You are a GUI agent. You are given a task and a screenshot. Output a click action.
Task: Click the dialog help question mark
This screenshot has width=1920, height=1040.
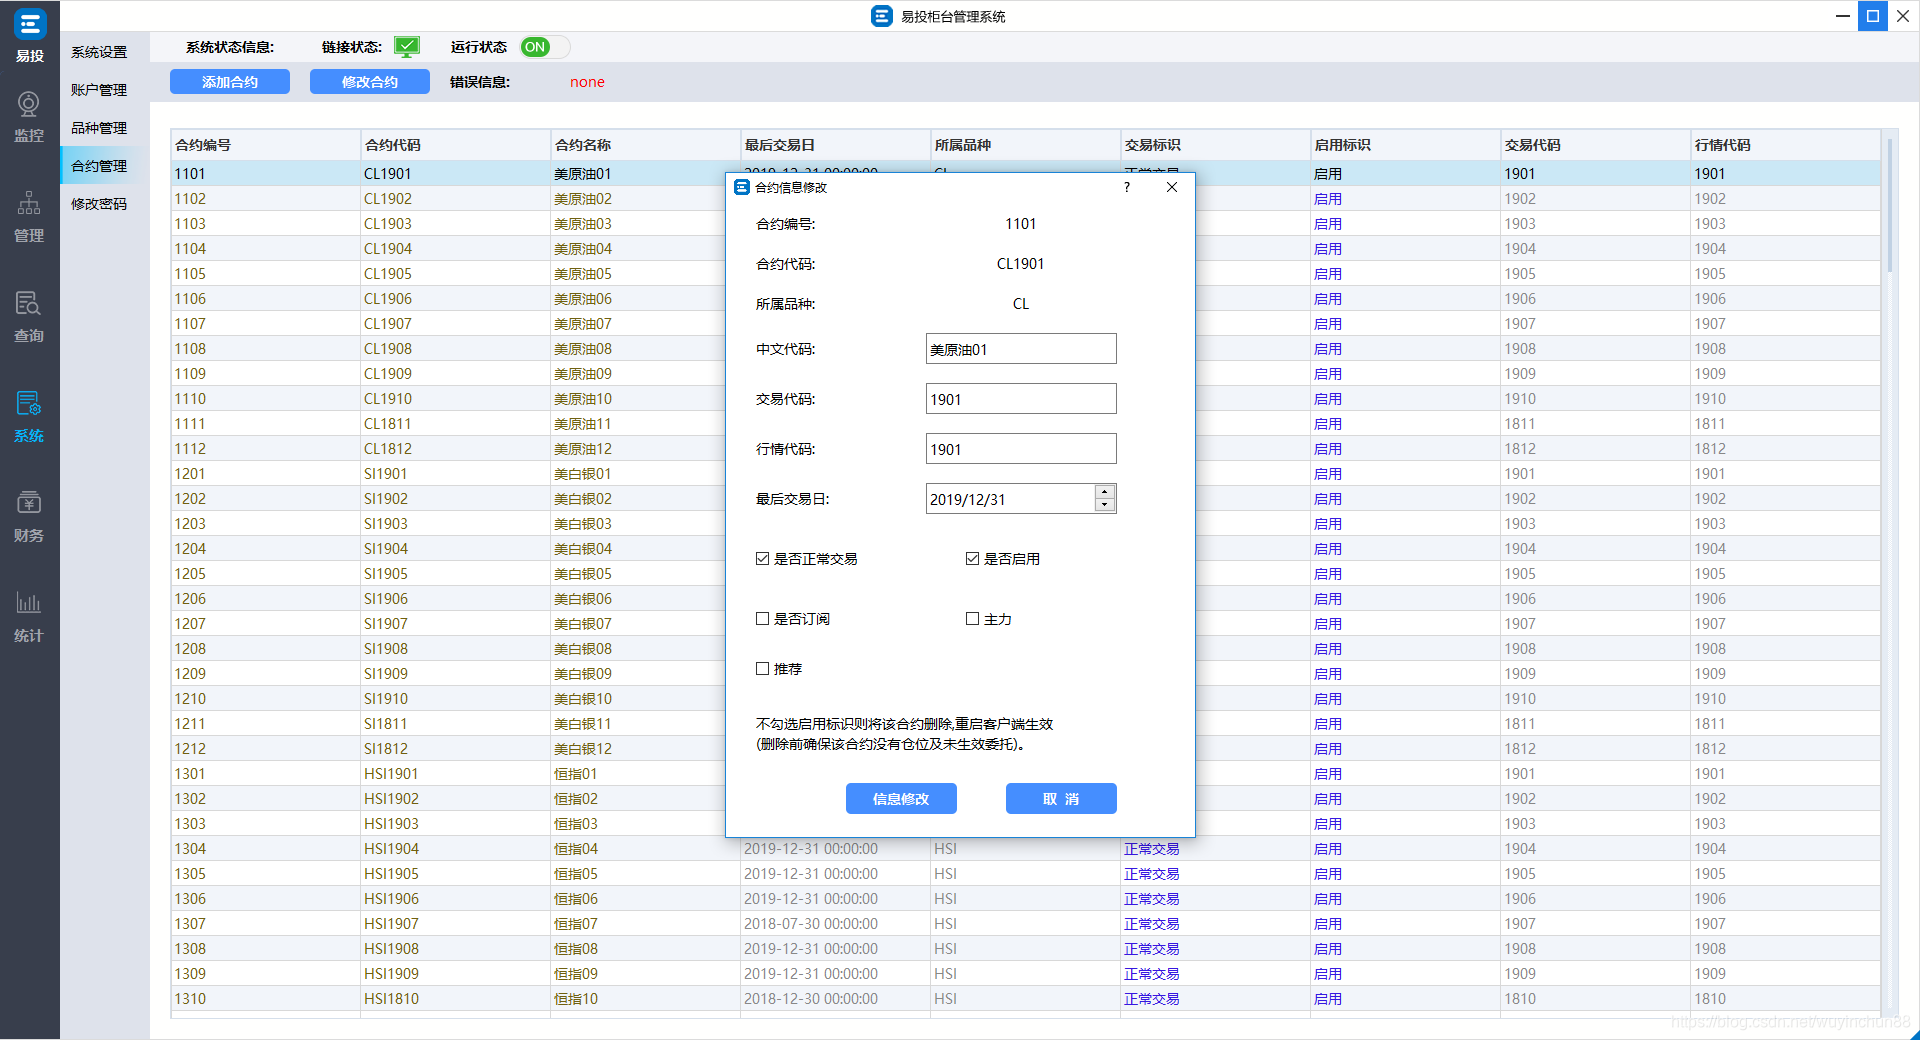click(x=1127, y=187)
